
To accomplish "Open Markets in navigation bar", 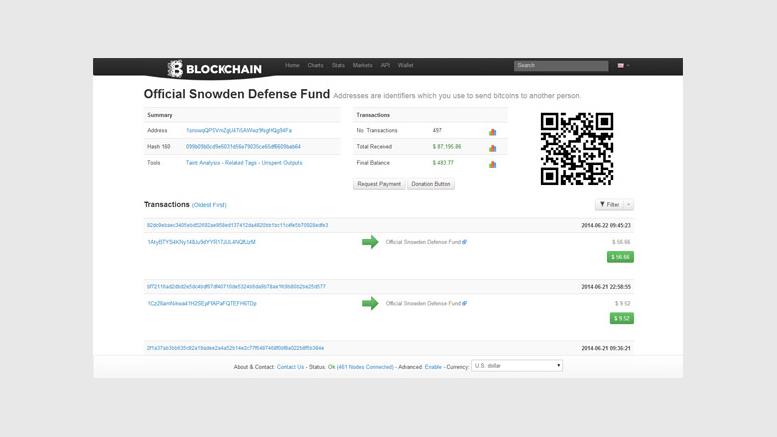I will (x=362, y=65).
